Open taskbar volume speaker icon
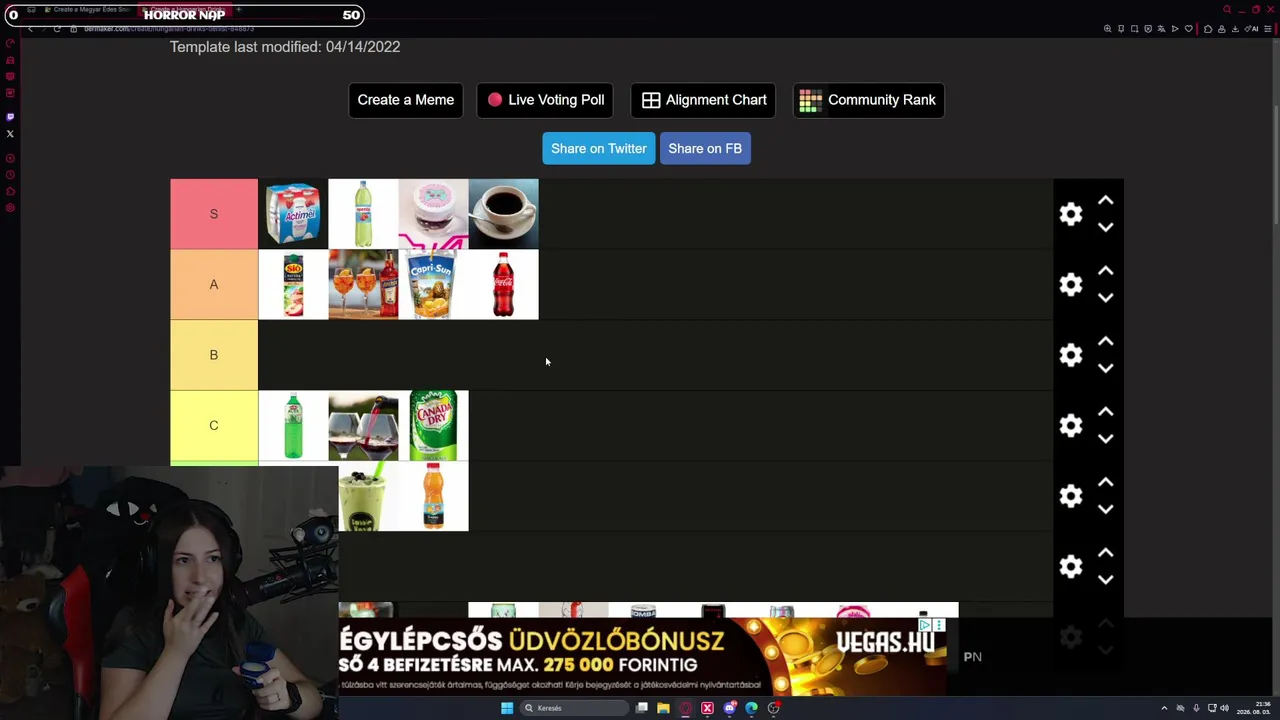Screen dimensions: 1280x720 click(x=1224, y=708)
